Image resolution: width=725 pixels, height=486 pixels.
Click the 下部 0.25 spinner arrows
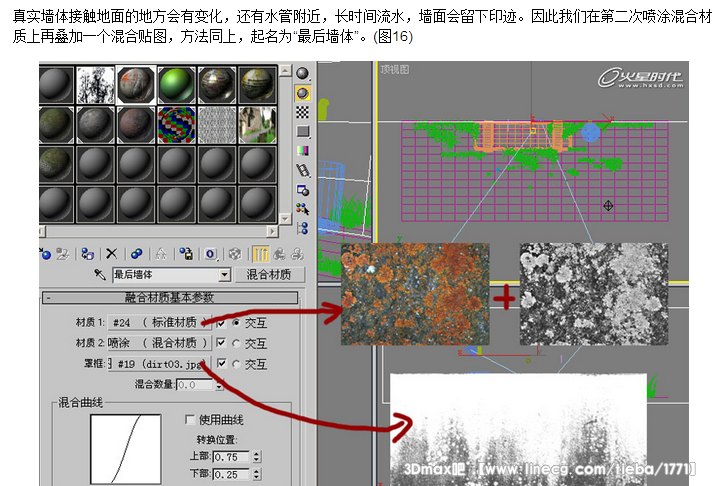(256, 474)
